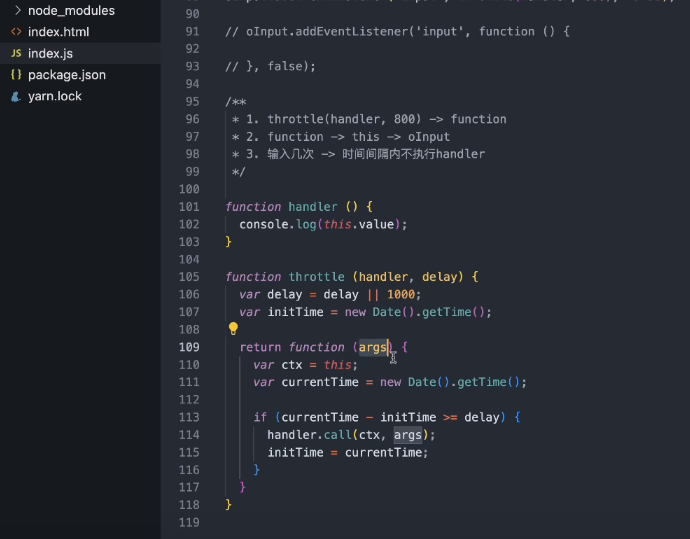Image resolution: width=690 pixels, height=539 pixels.
Task: Click line number 109 in the gutter
Action: tap(189, 347)
